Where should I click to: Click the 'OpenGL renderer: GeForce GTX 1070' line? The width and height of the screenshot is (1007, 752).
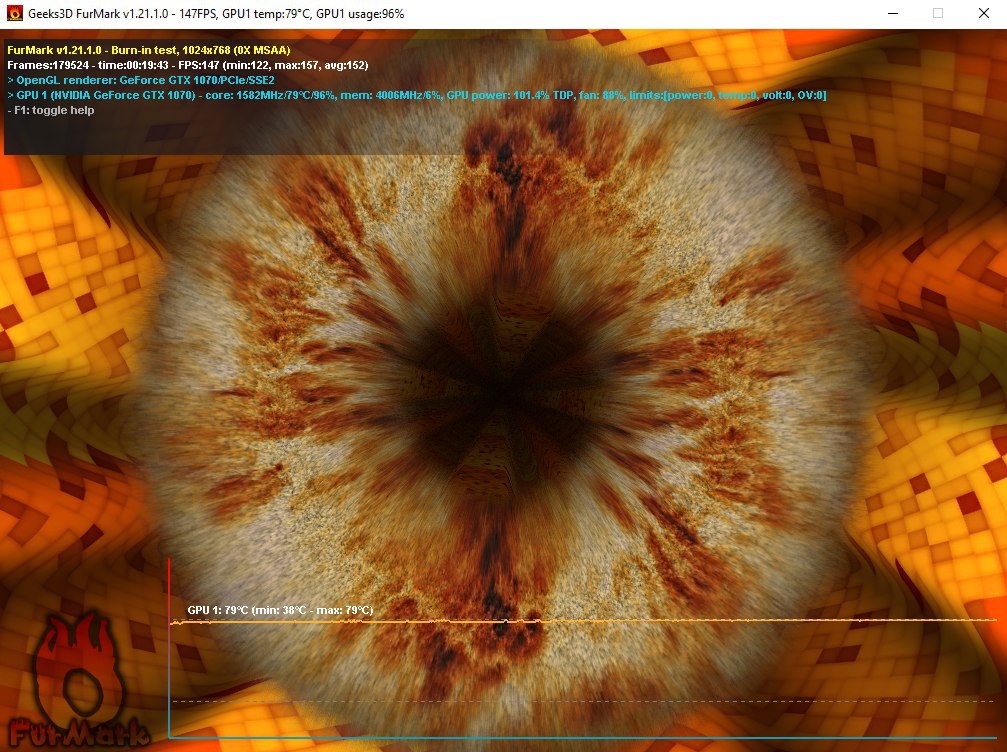click(x=141, y=80)
